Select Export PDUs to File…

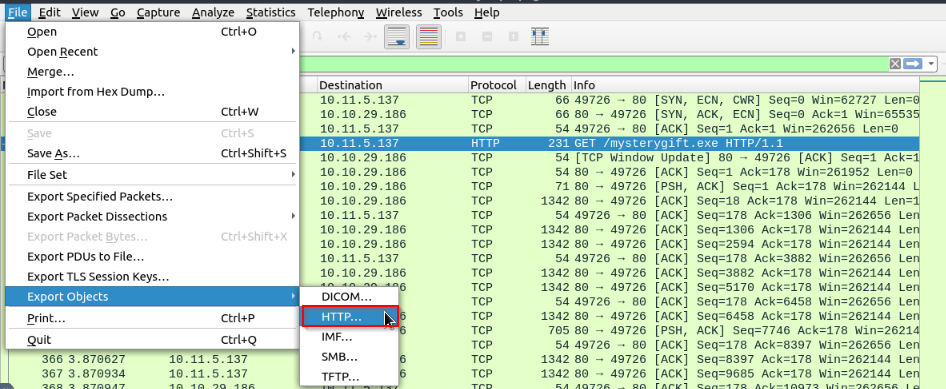click(152, 256)
